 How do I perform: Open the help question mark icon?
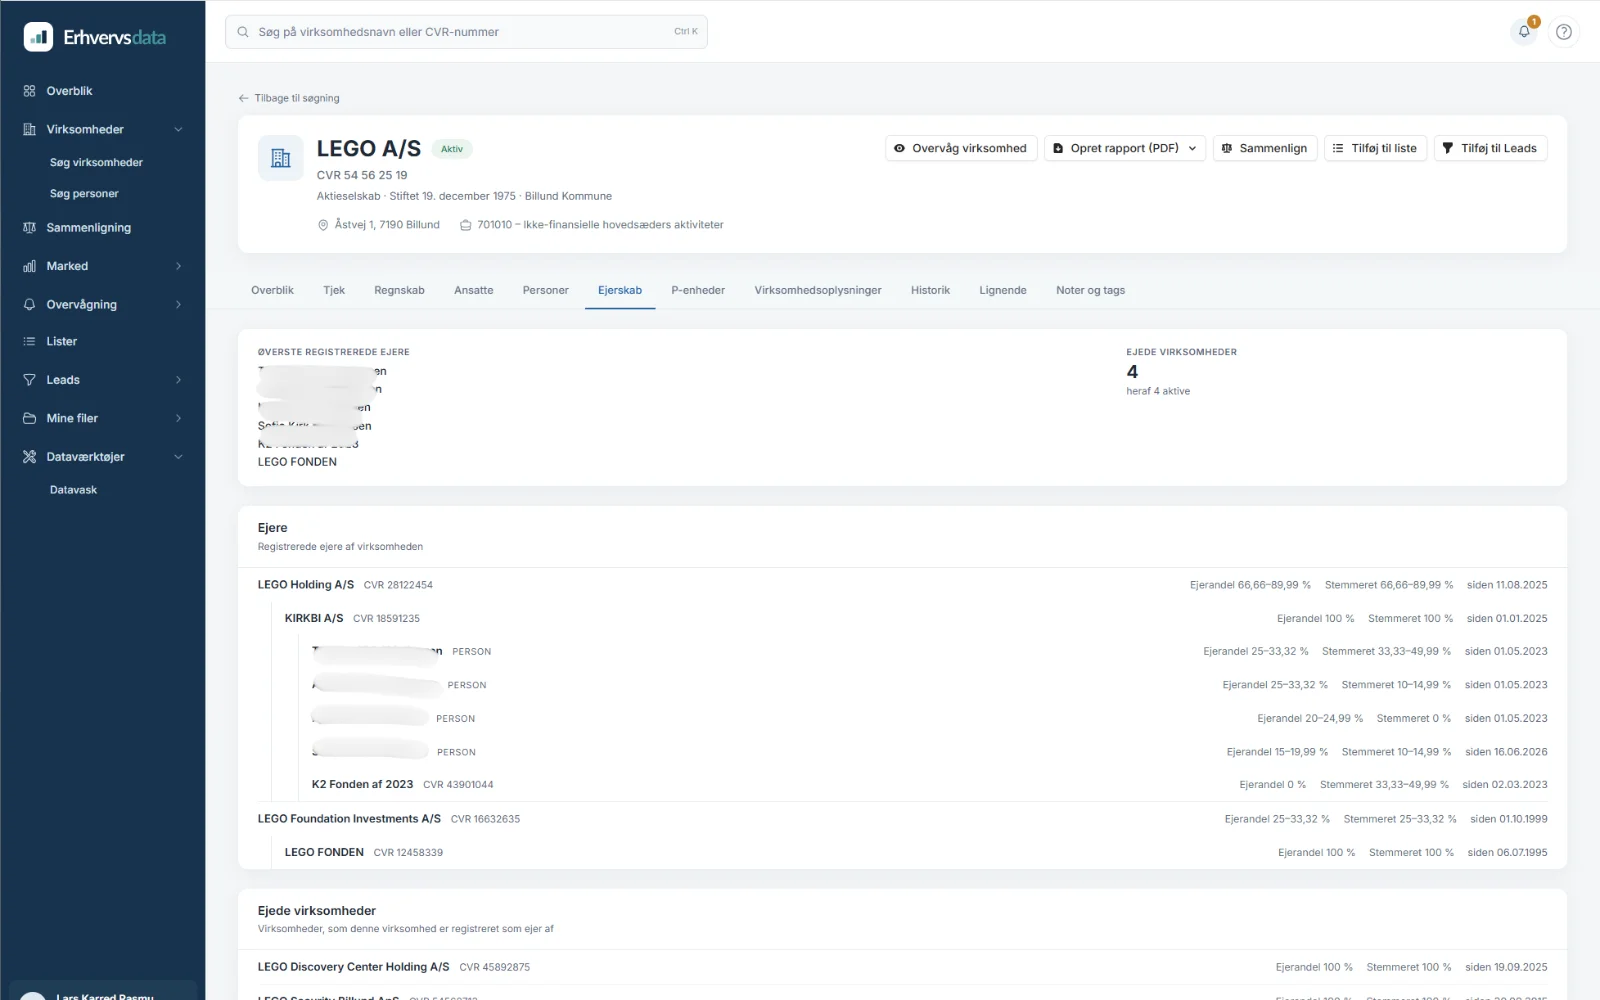pos(1564,32)
